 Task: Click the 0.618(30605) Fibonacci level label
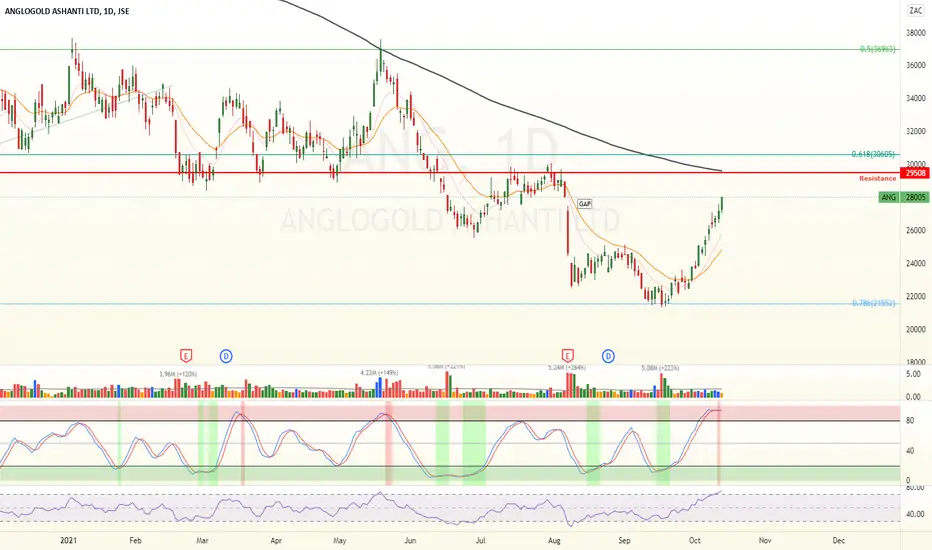click(873, 154)
